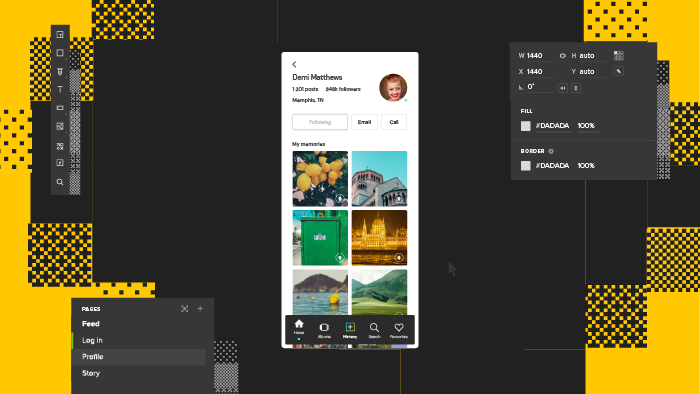The height and width of the screenshot is (394, 700).
Task: Click the Border color swatch
Action: tap(525, 166)
